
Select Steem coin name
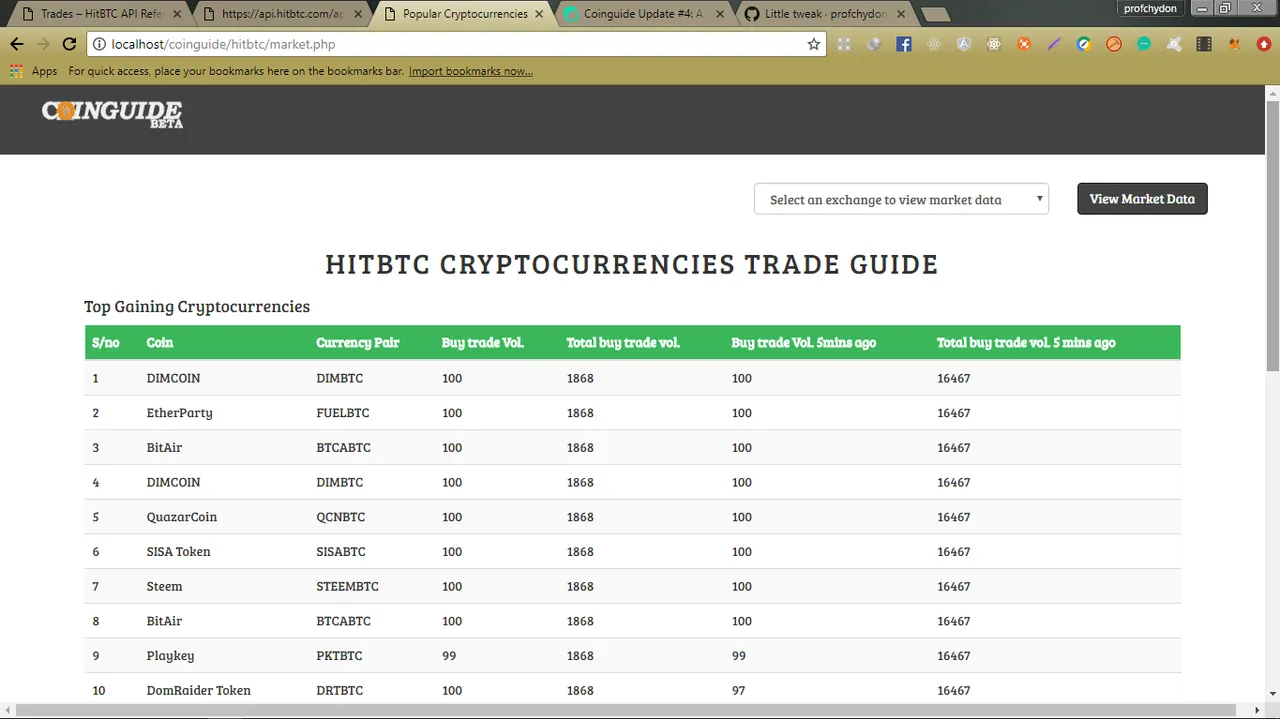[164, 586]
